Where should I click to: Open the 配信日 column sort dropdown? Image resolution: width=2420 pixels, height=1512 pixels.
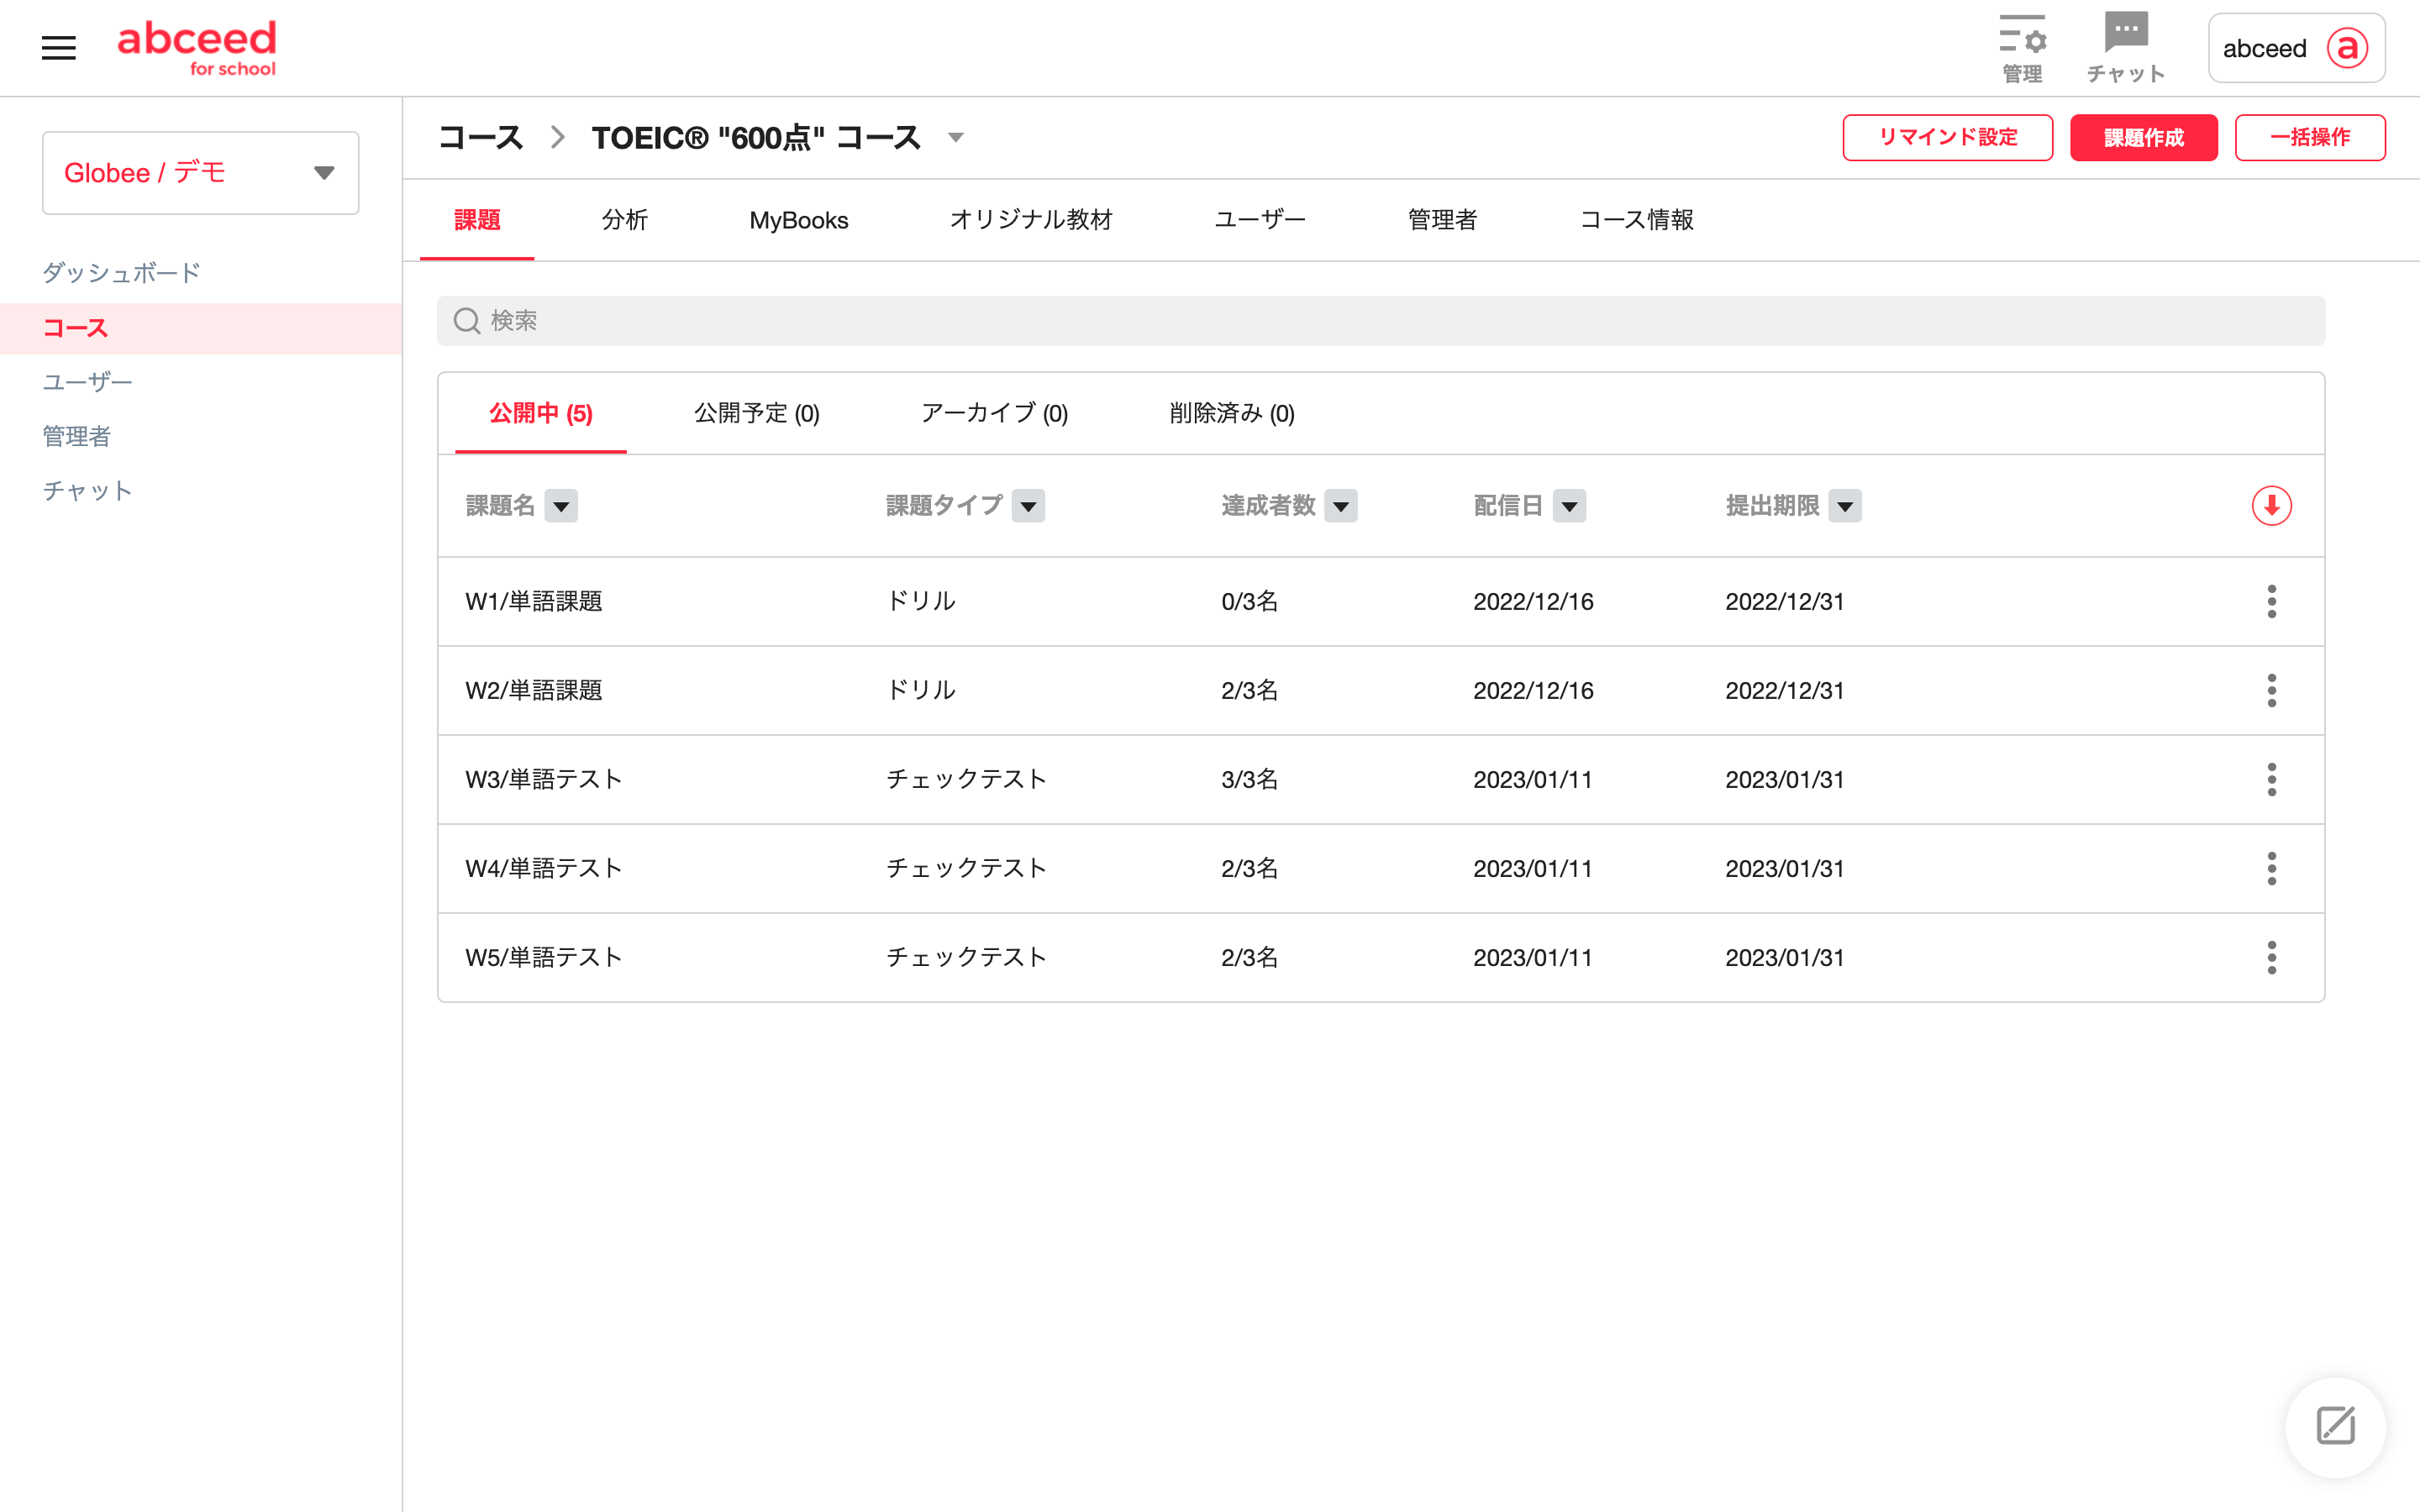(x=1569, y=506)
